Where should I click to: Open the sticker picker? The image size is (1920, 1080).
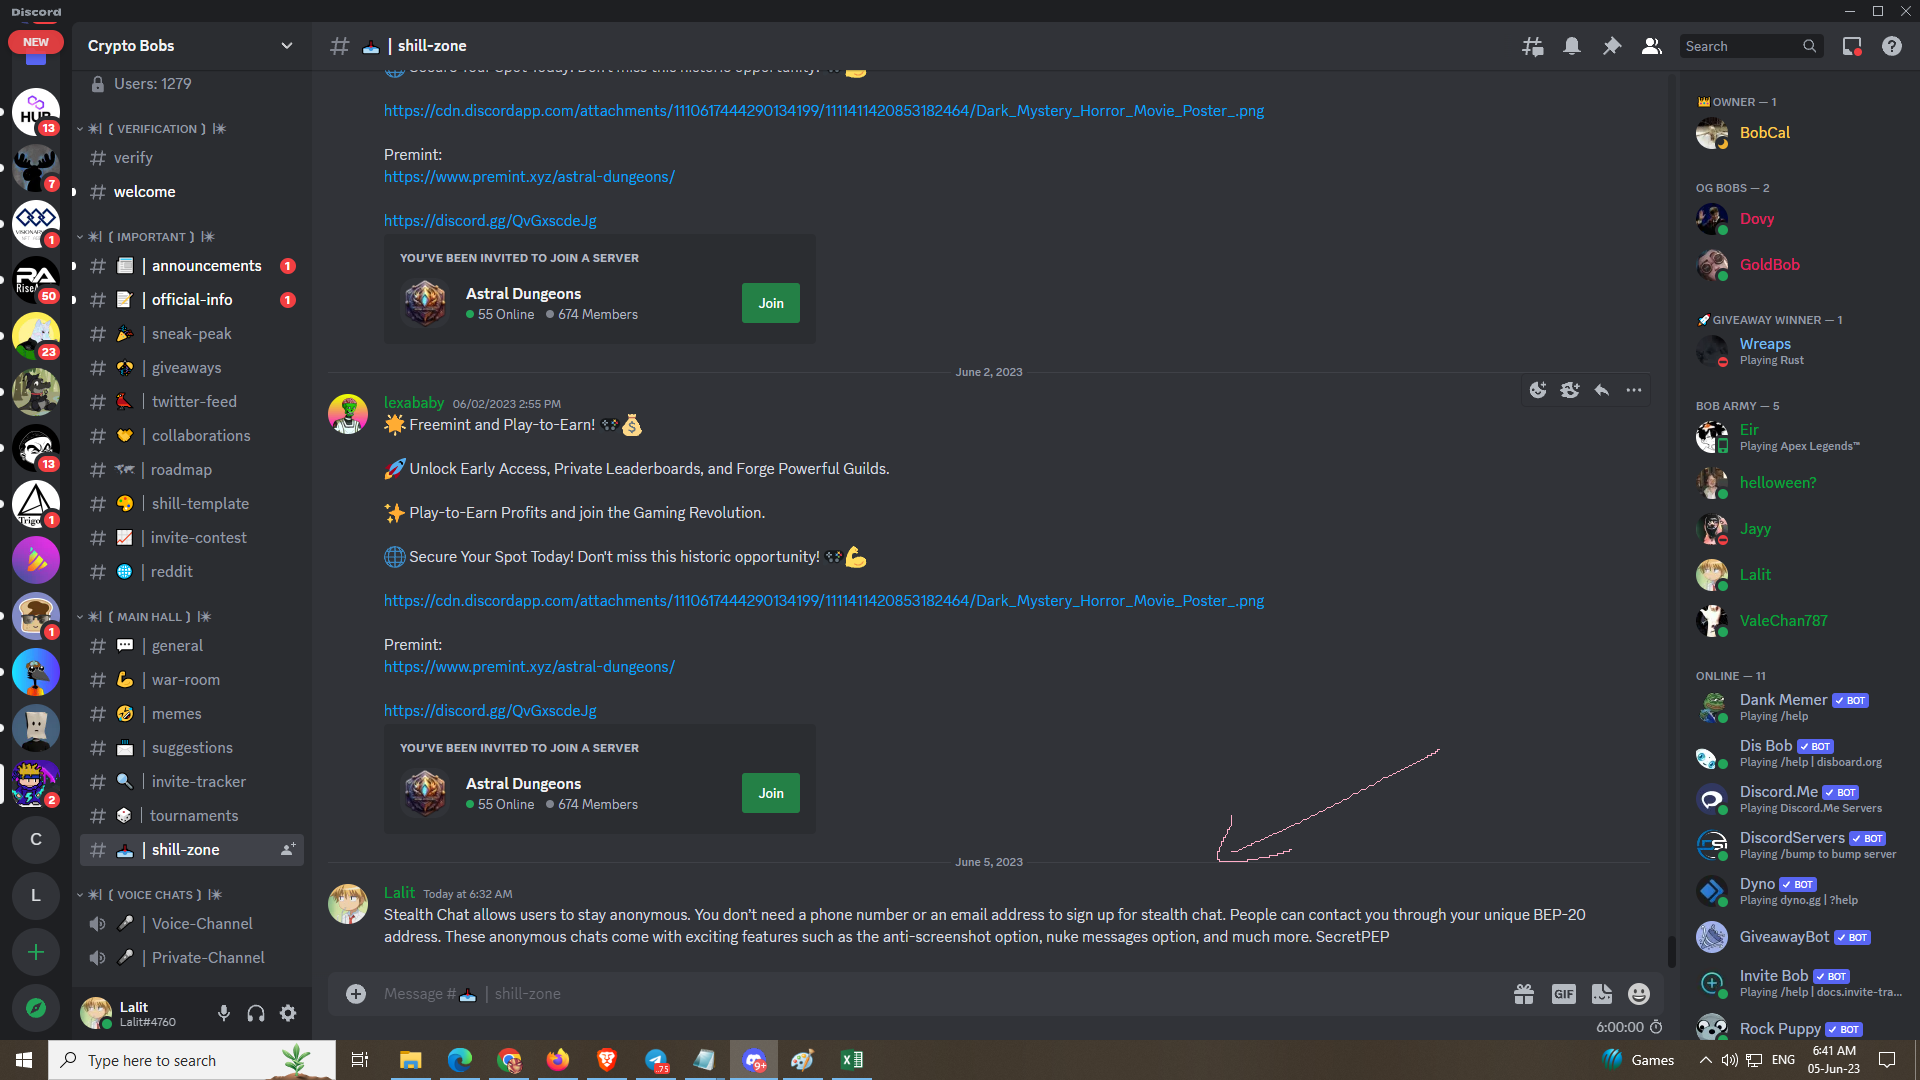click(x=1602, y=993)
